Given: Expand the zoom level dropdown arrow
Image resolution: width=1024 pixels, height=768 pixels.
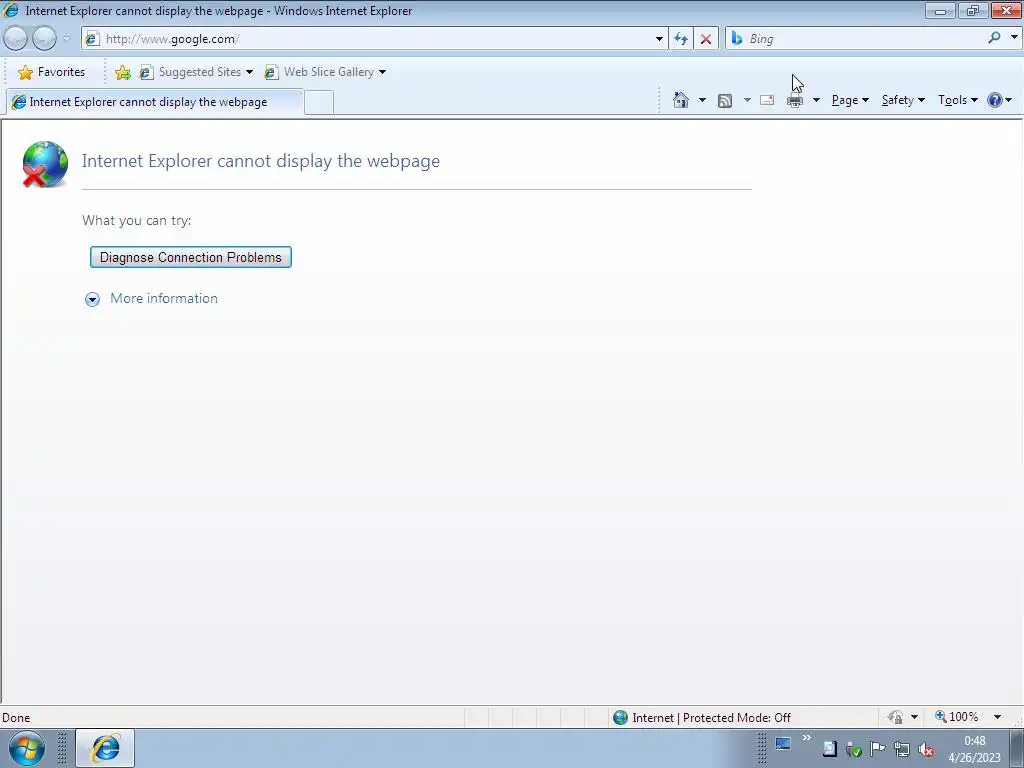Looking at the screenshot, I should [x=997, y=717].
